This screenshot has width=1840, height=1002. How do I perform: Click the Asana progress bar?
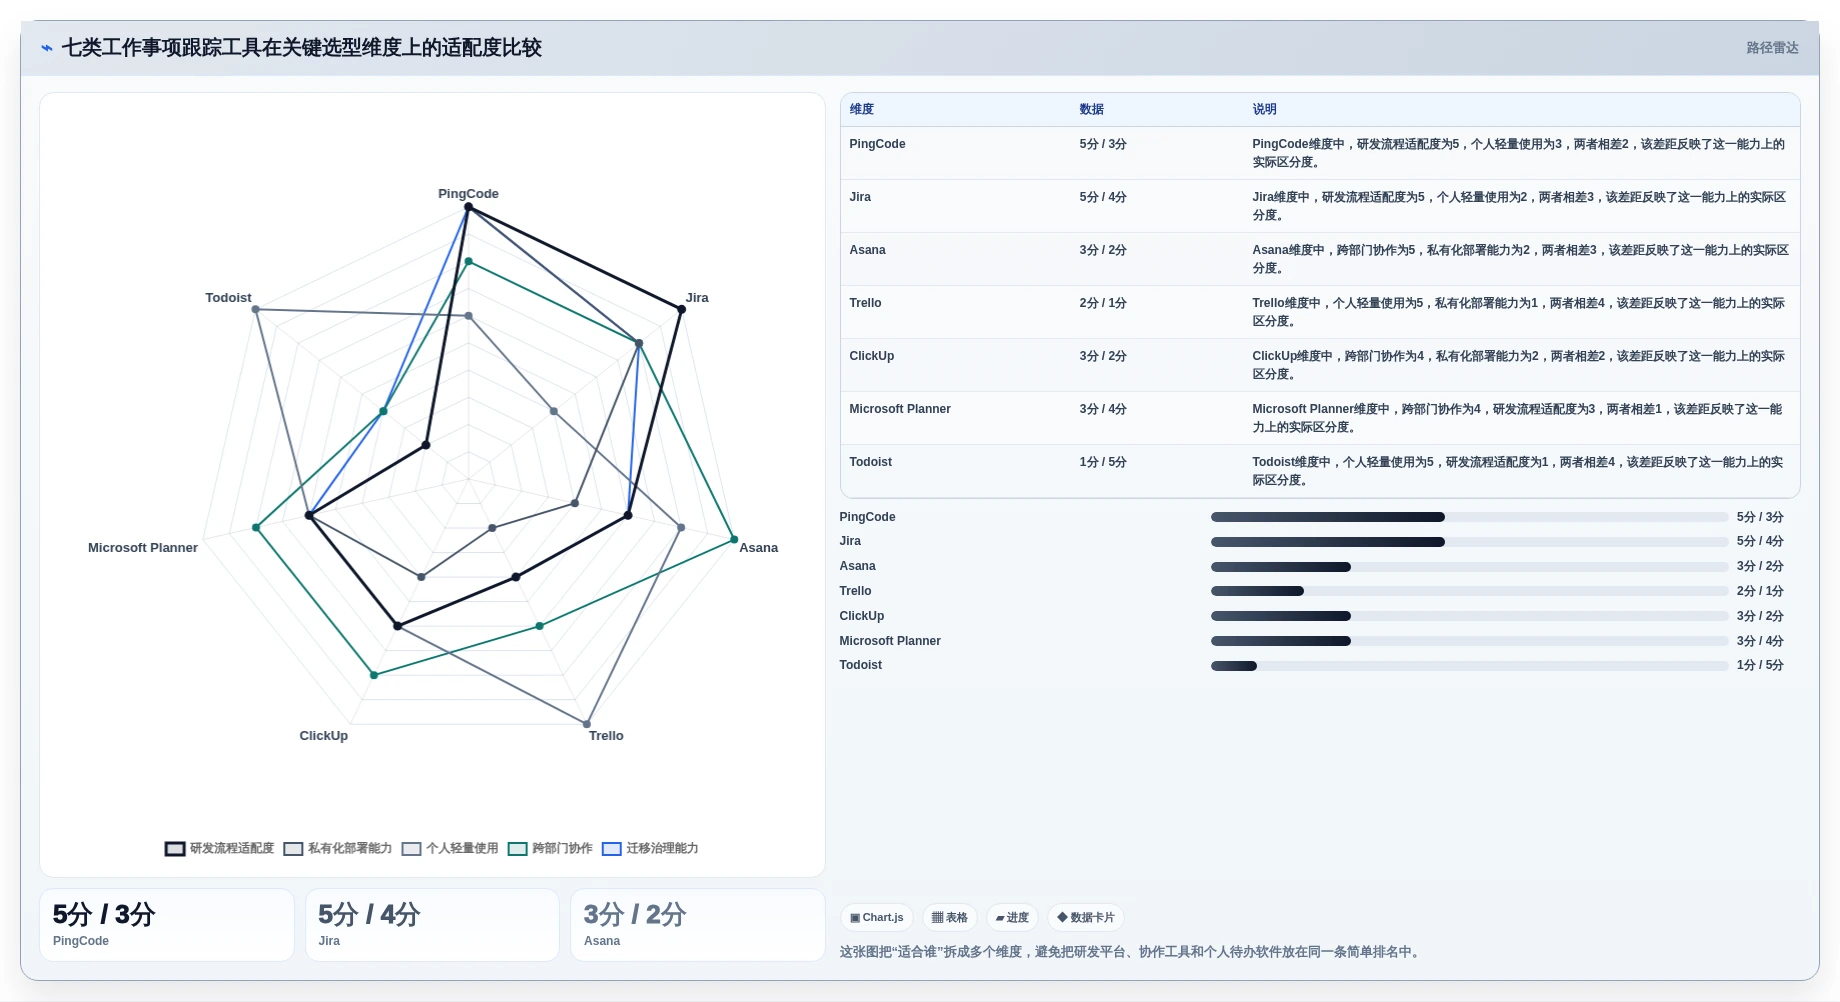click(1469, 567)
